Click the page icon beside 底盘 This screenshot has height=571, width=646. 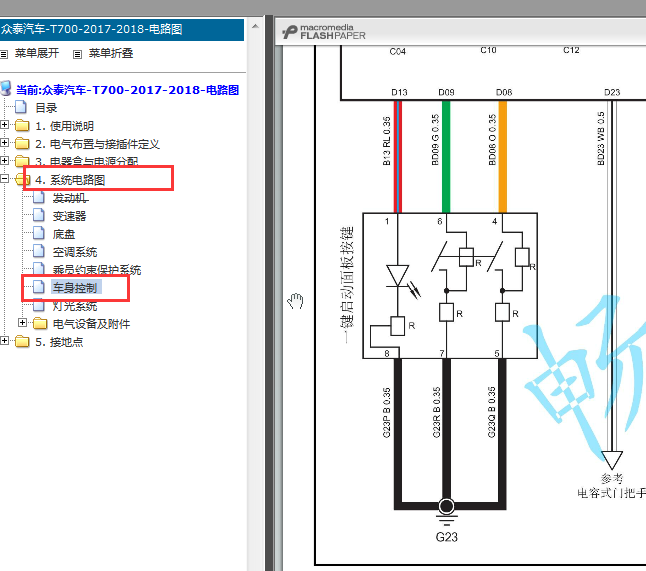(39, 233)
